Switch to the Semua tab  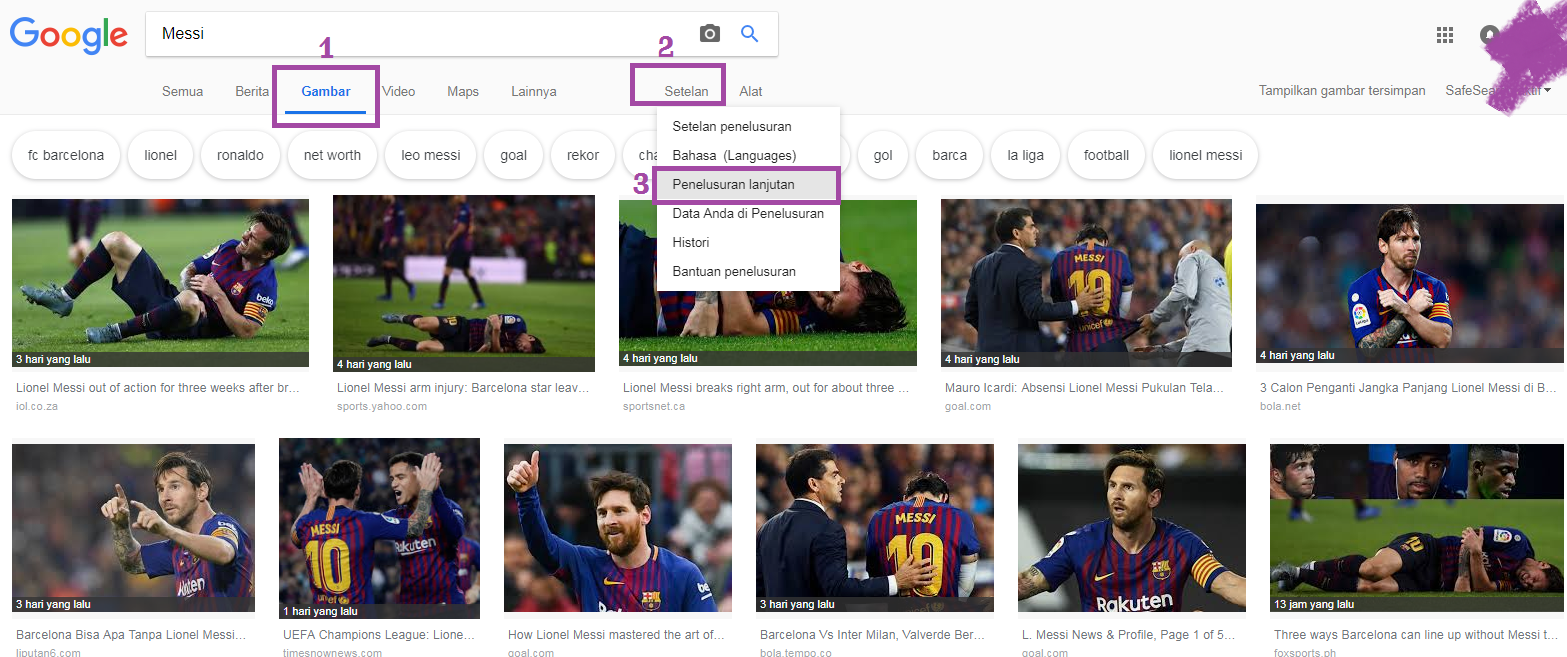point(182,91)
